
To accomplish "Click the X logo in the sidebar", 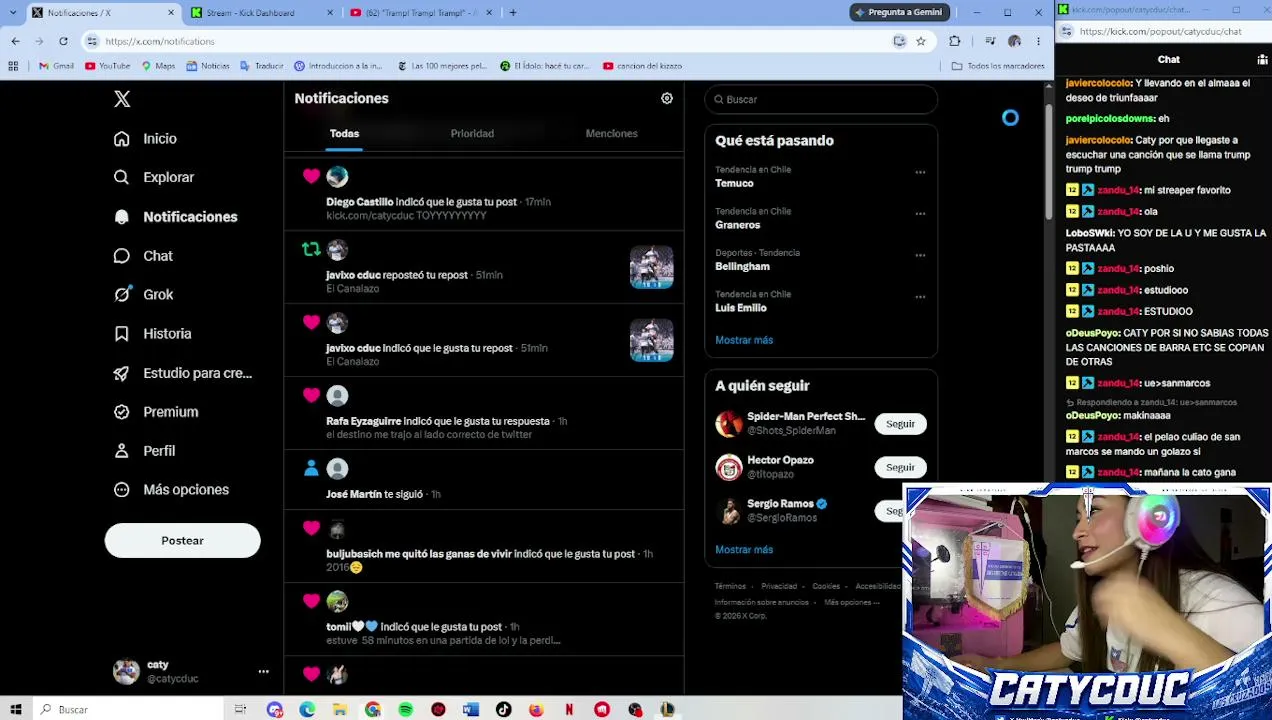I will coord(122,99).
